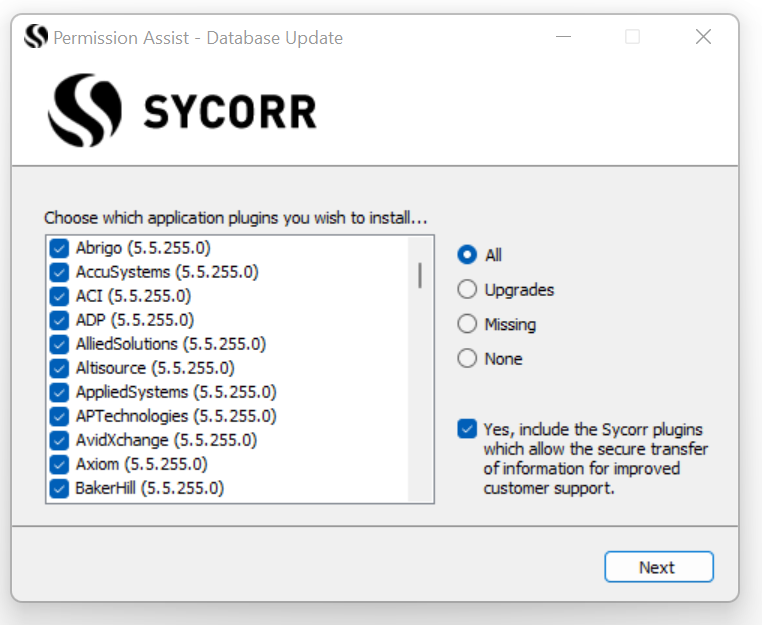The height and width of the screenshot is (625, 762).
Task: Deselect the ADP plugin checkbox
Action: pos(59,320)
